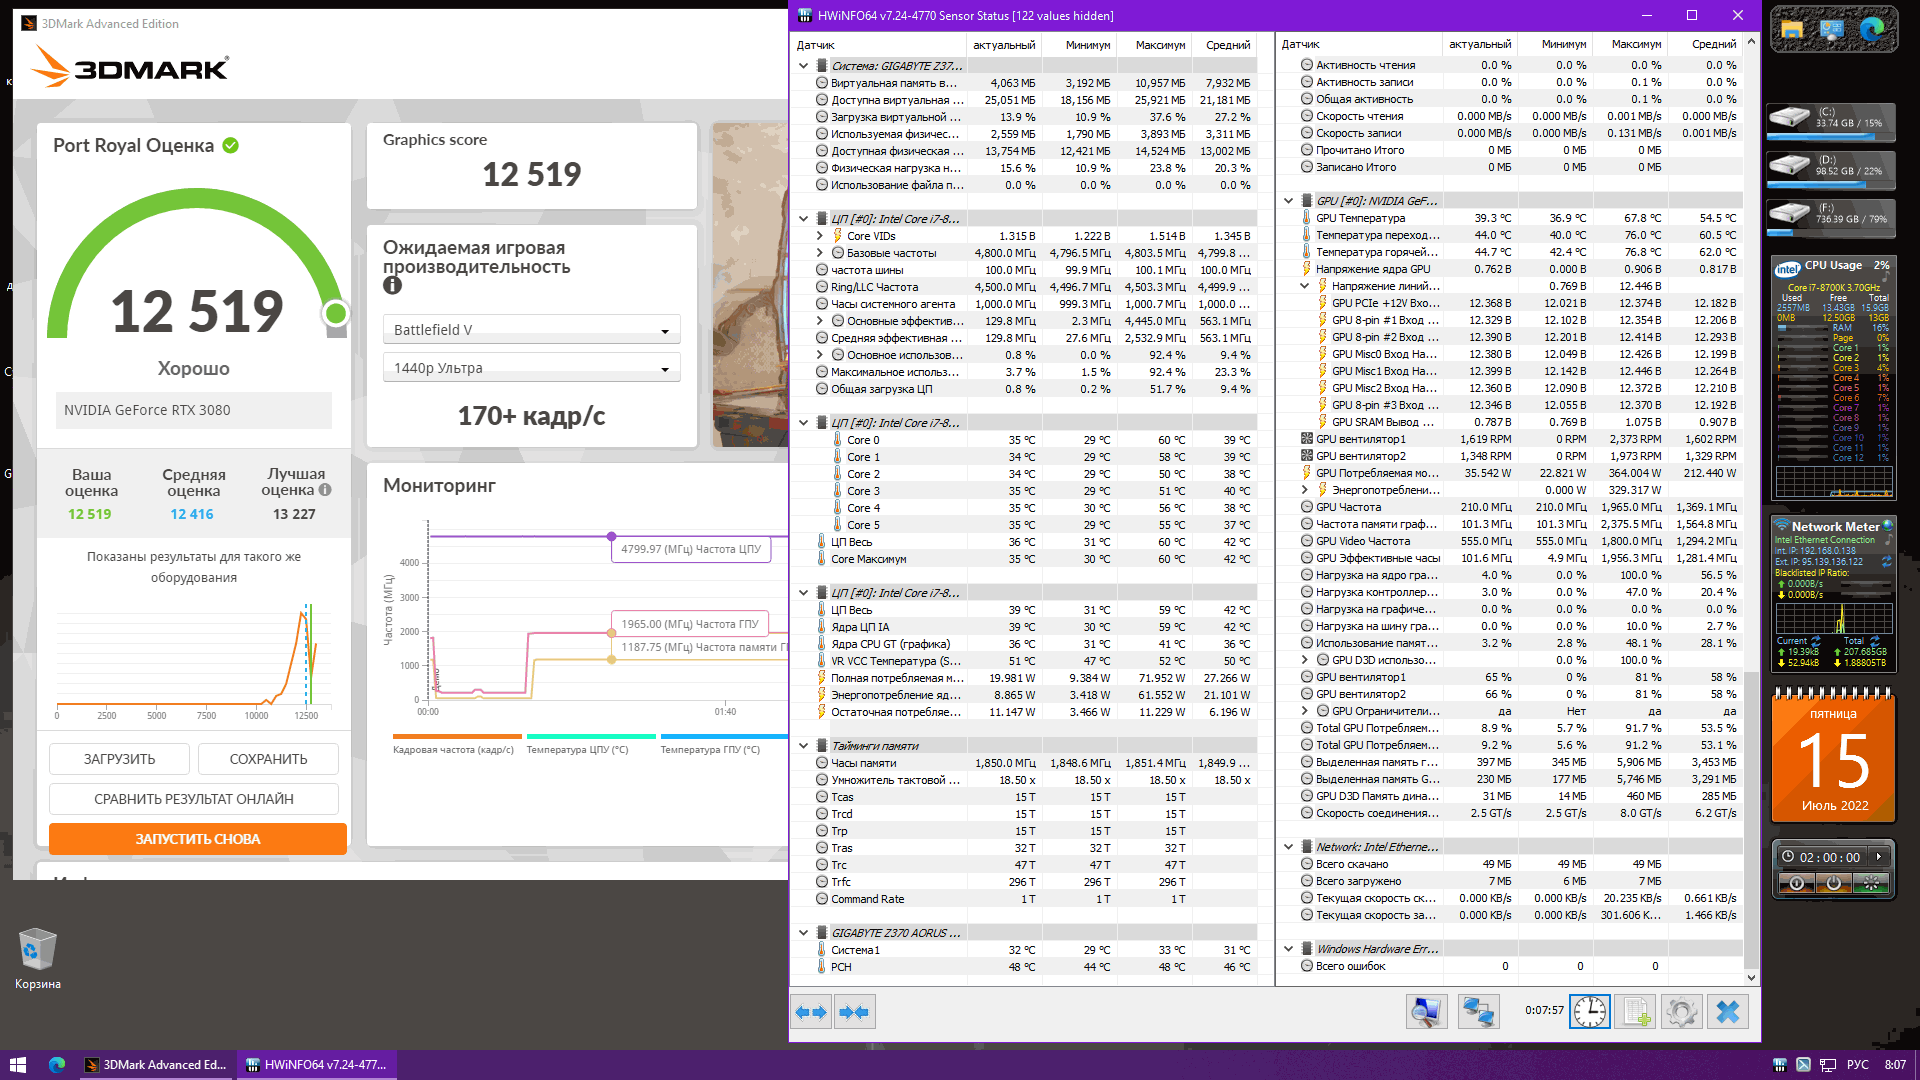
Task: Click the СОХРАНИТЬ button
Action: click(268, 759)
